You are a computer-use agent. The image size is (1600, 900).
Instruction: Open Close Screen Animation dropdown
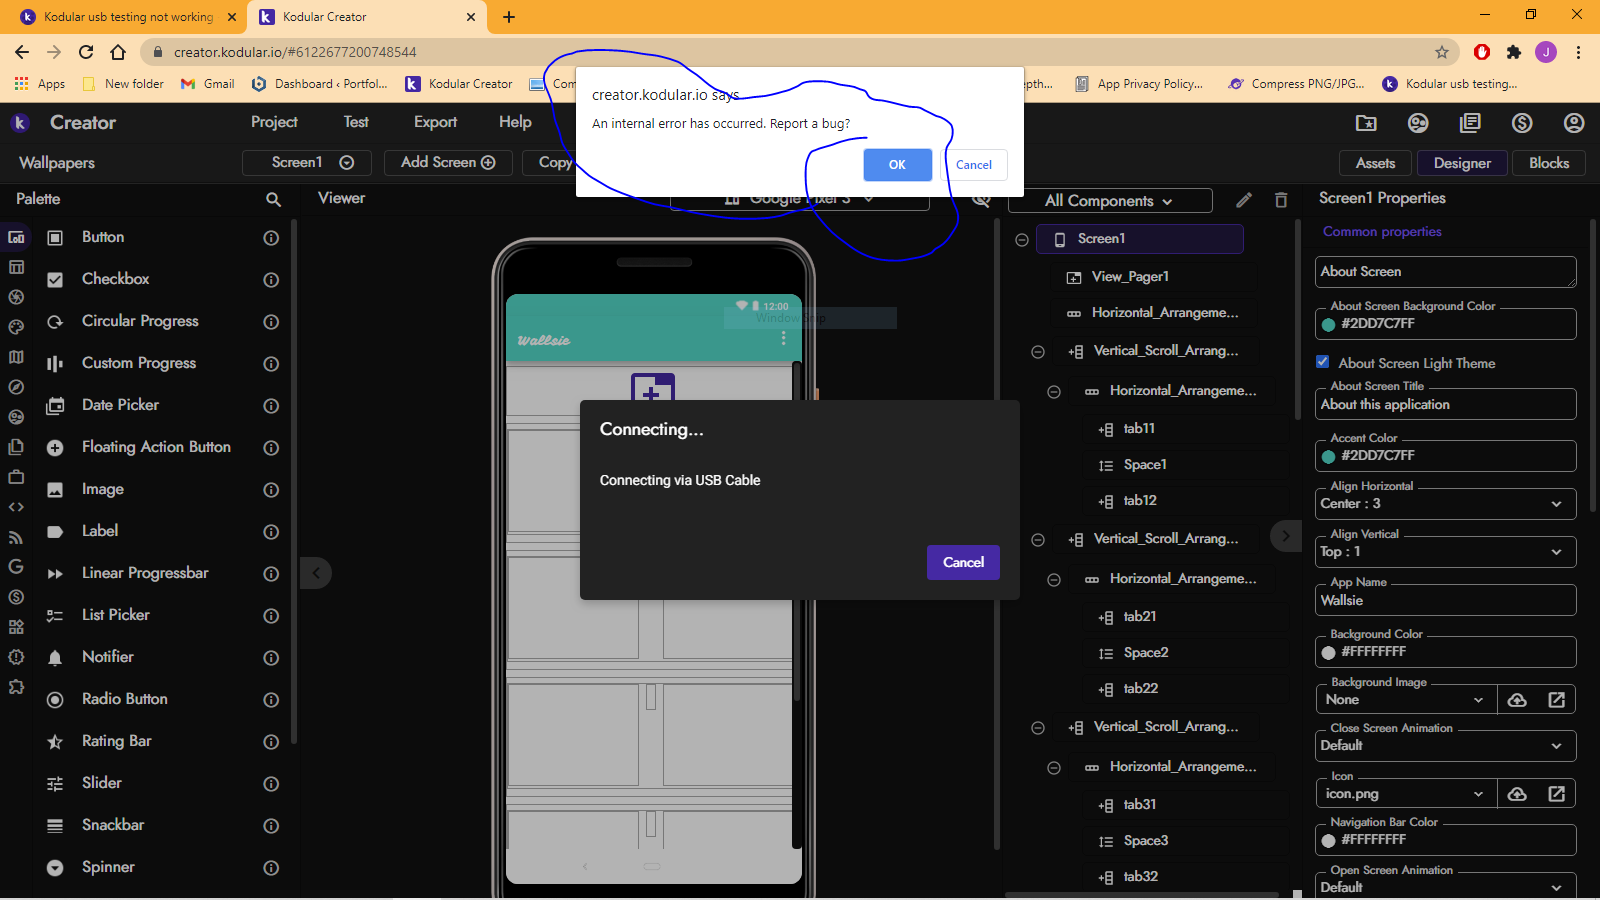tap(1445, 746)
